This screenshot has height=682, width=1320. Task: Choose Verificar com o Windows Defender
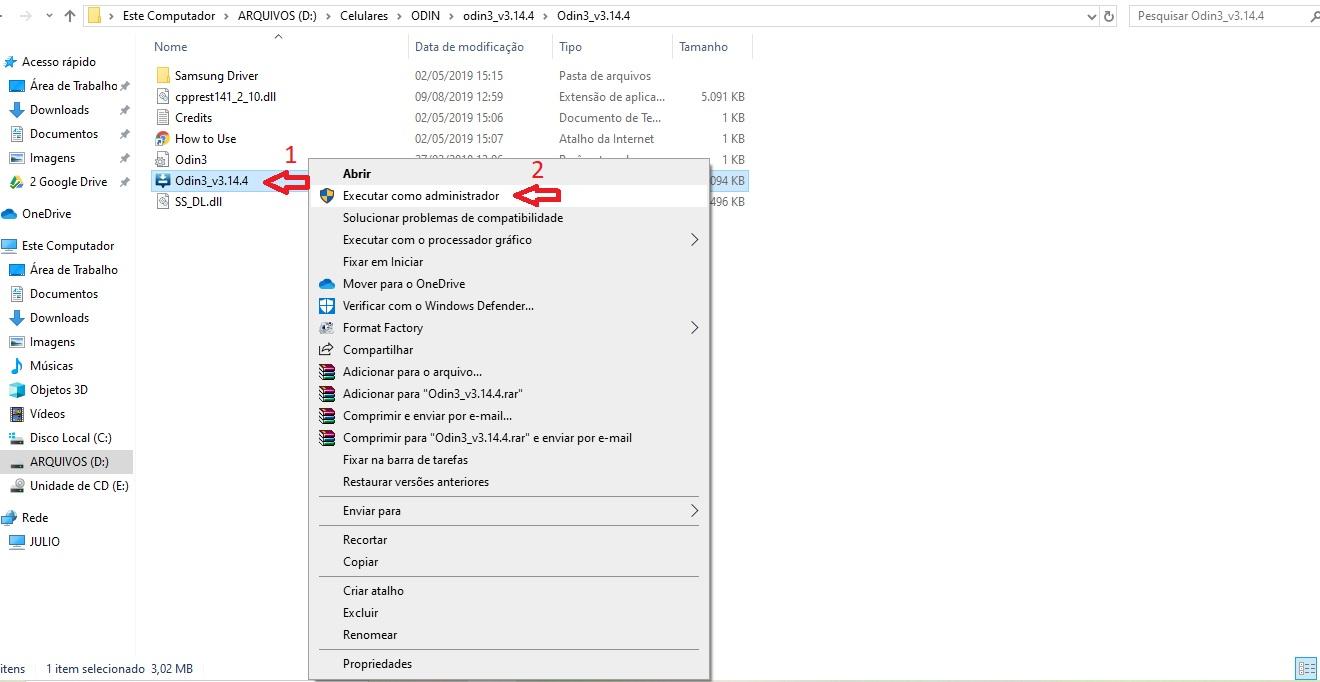tap(509, 306)
